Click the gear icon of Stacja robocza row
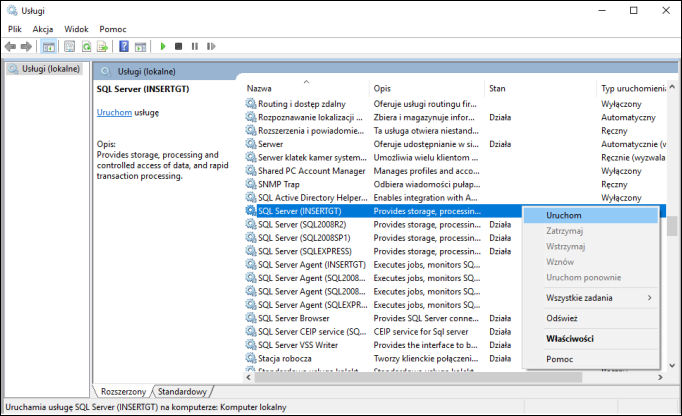The height and width of the screenshot is (416, 682). click(x=251, y=358)
